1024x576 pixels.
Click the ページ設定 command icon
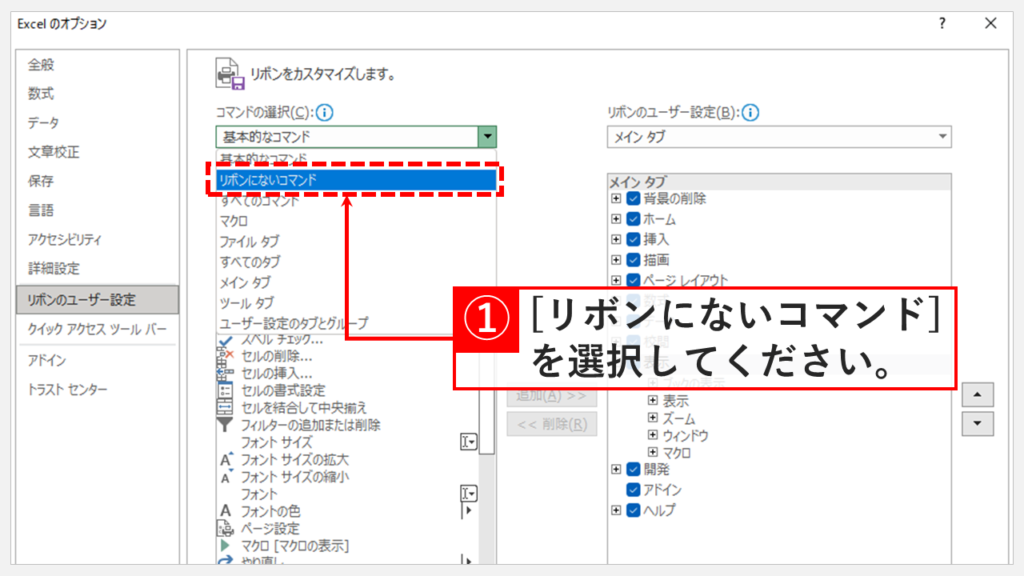(x=225, y=528)
